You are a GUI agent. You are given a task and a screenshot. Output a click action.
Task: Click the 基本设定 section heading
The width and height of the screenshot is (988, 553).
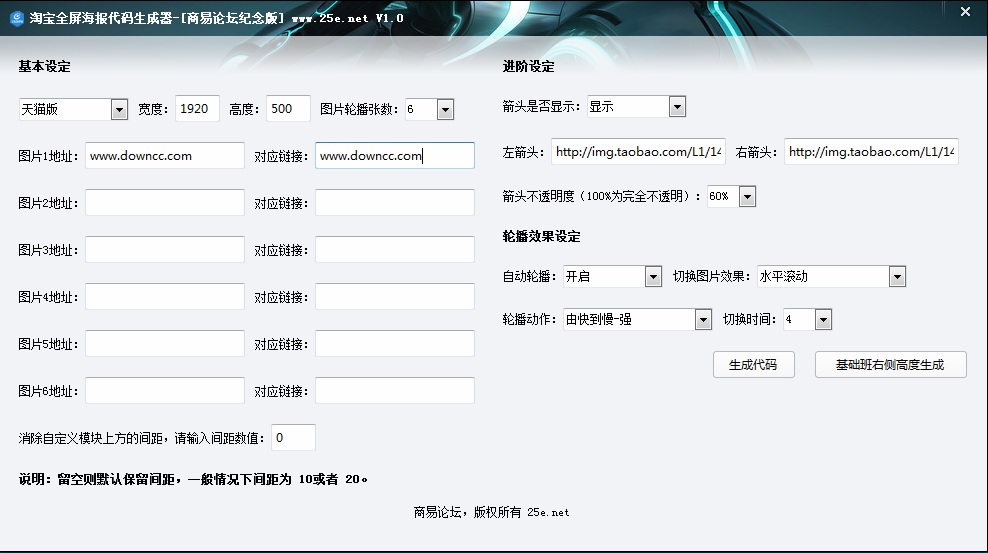[44, 67]
